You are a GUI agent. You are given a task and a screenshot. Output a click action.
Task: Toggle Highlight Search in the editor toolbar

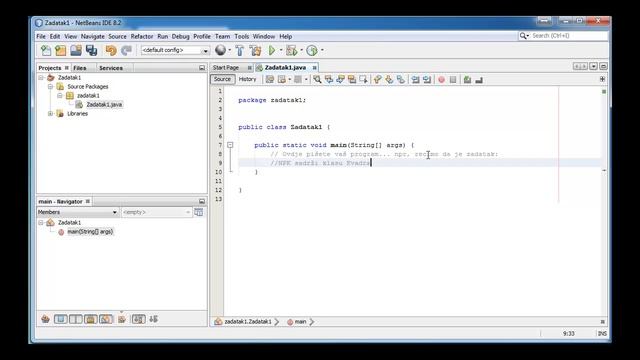coord(352,80)
